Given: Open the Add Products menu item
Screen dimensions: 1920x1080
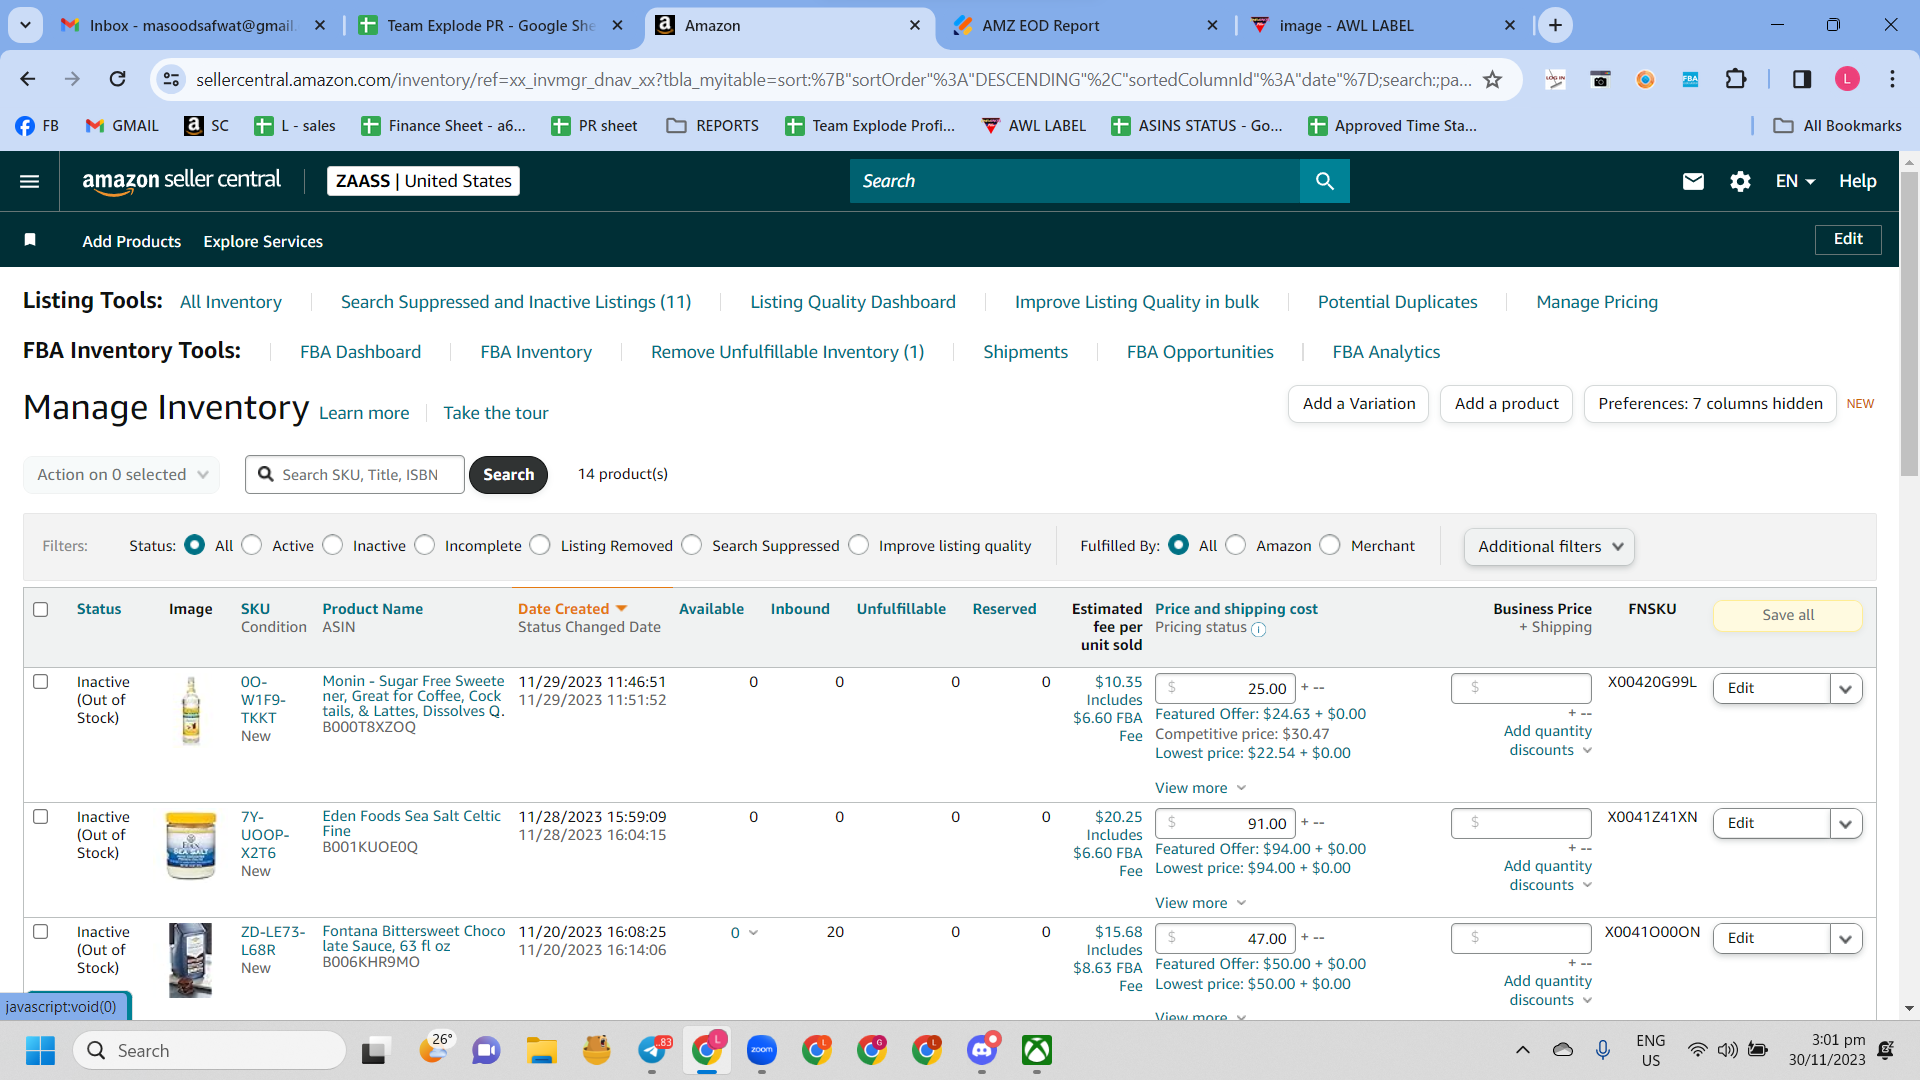Looking at the screenshot, I should pyautogui.click(x=131, y=241).
